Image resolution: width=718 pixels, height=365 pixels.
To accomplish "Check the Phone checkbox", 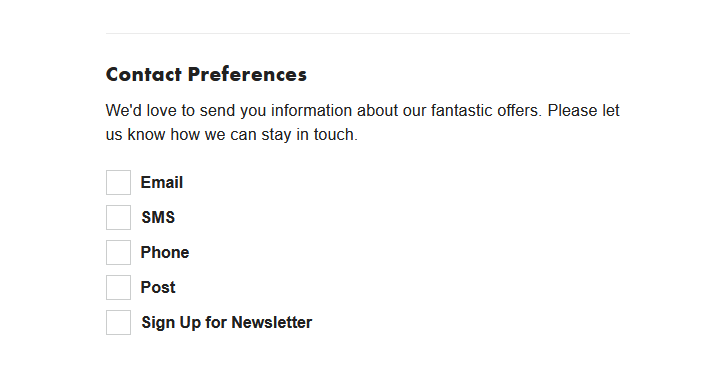I will click(x=119, y=252).
